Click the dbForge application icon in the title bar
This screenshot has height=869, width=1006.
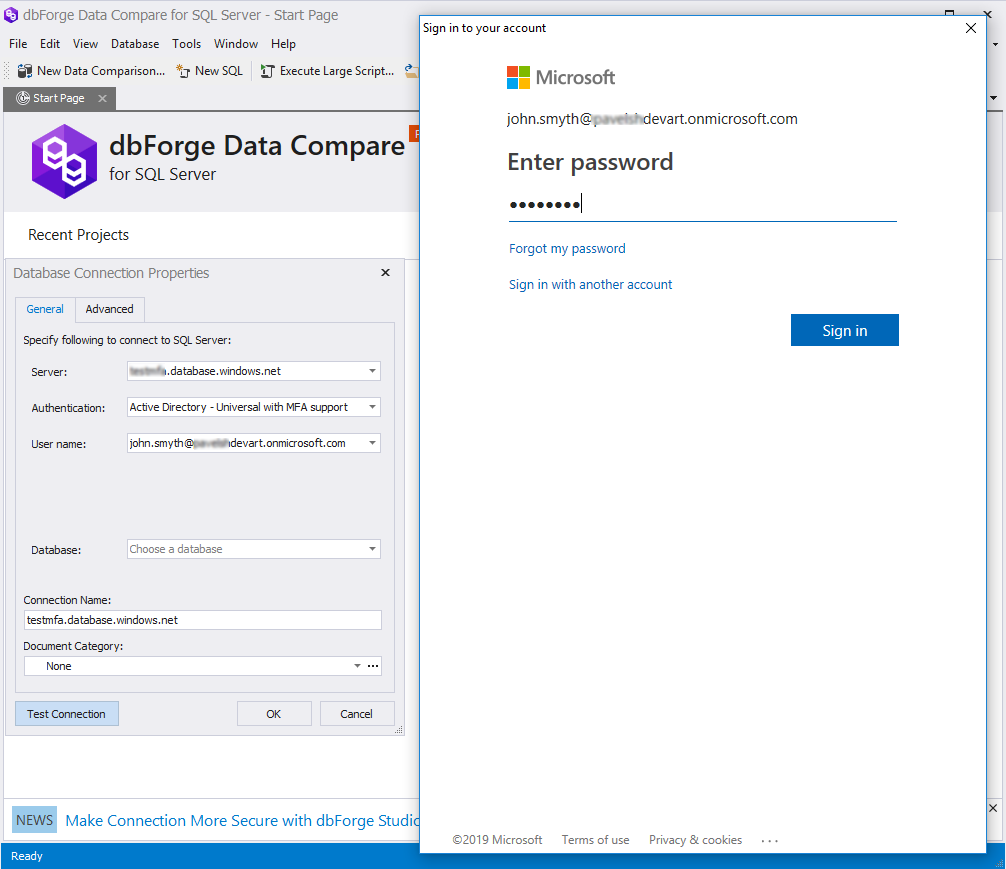[x=10, y=15]
